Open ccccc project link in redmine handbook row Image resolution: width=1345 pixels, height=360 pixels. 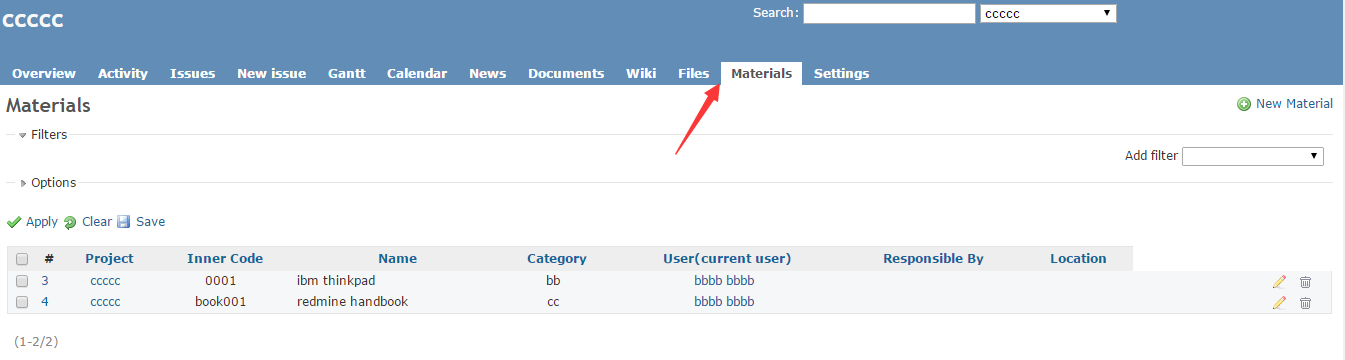[105, 302]
